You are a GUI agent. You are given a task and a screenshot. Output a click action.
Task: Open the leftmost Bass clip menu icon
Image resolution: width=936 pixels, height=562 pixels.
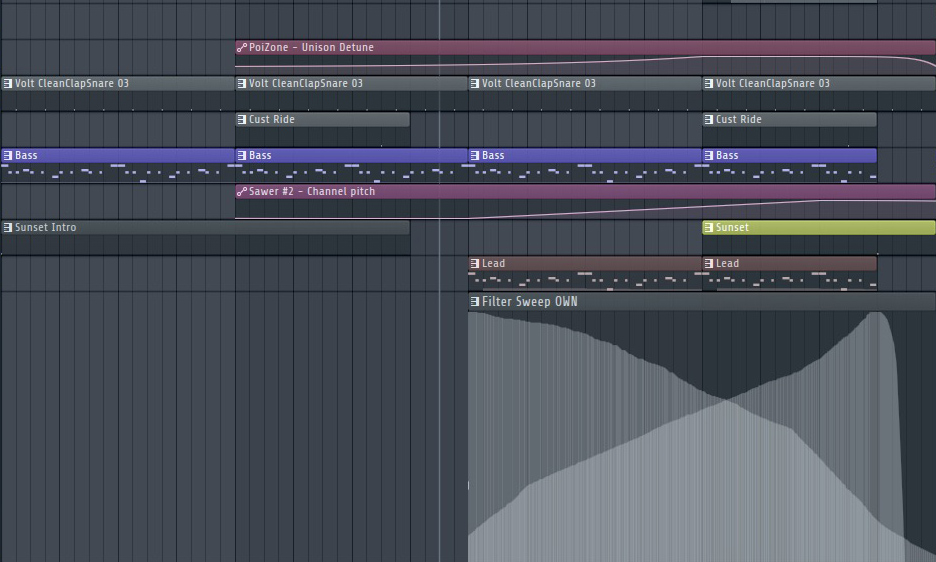[x=8, y=155]
